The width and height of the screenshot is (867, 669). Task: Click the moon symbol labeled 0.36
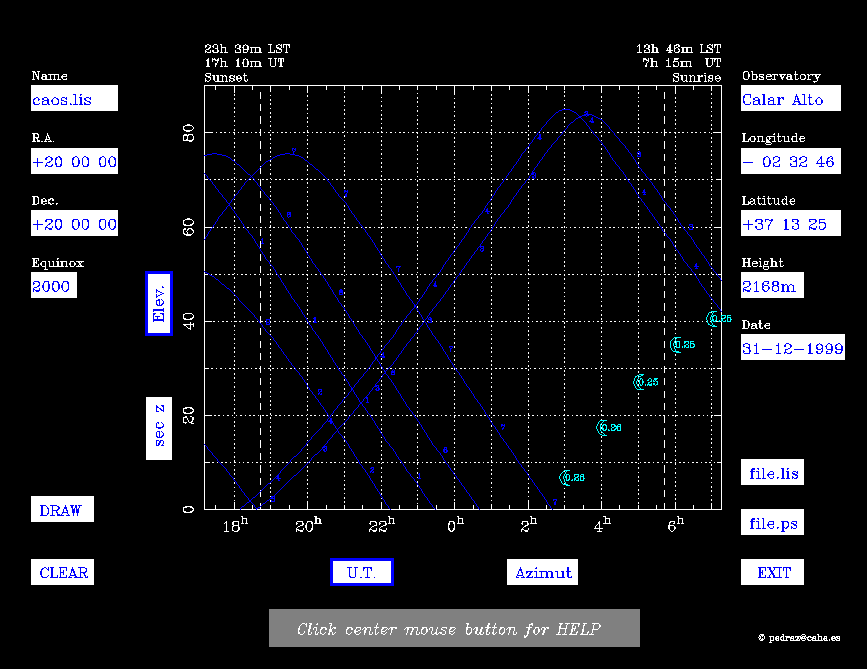[x=602, y=428]
